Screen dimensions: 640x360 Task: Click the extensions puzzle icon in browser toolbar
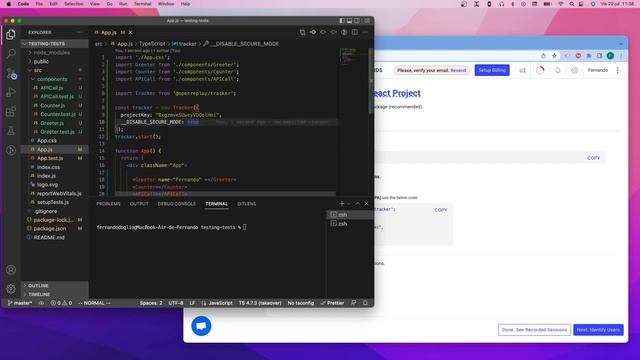589,56
